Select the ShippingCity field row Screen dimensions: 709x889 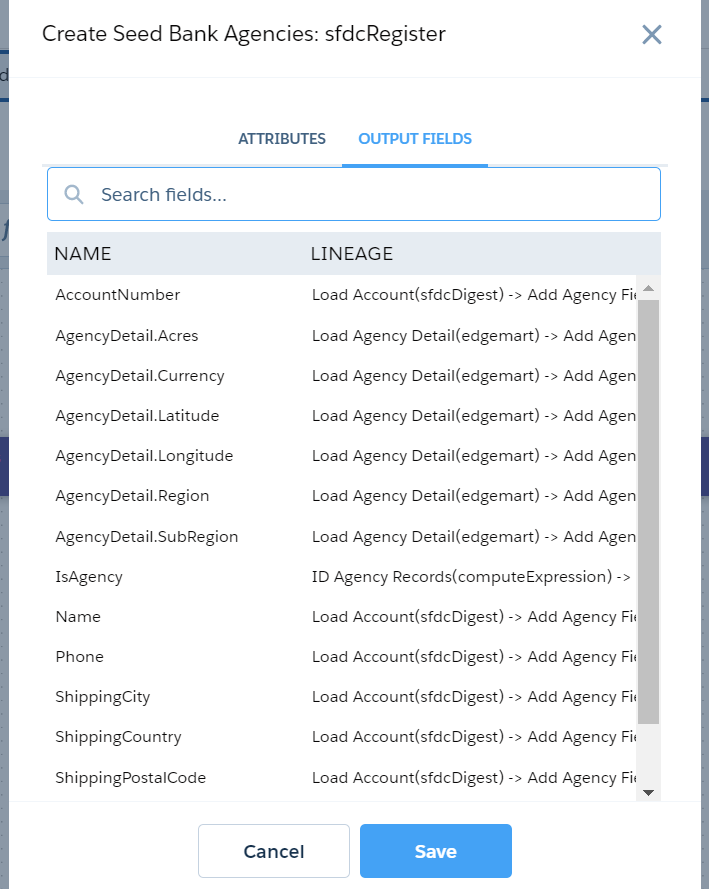103,697
